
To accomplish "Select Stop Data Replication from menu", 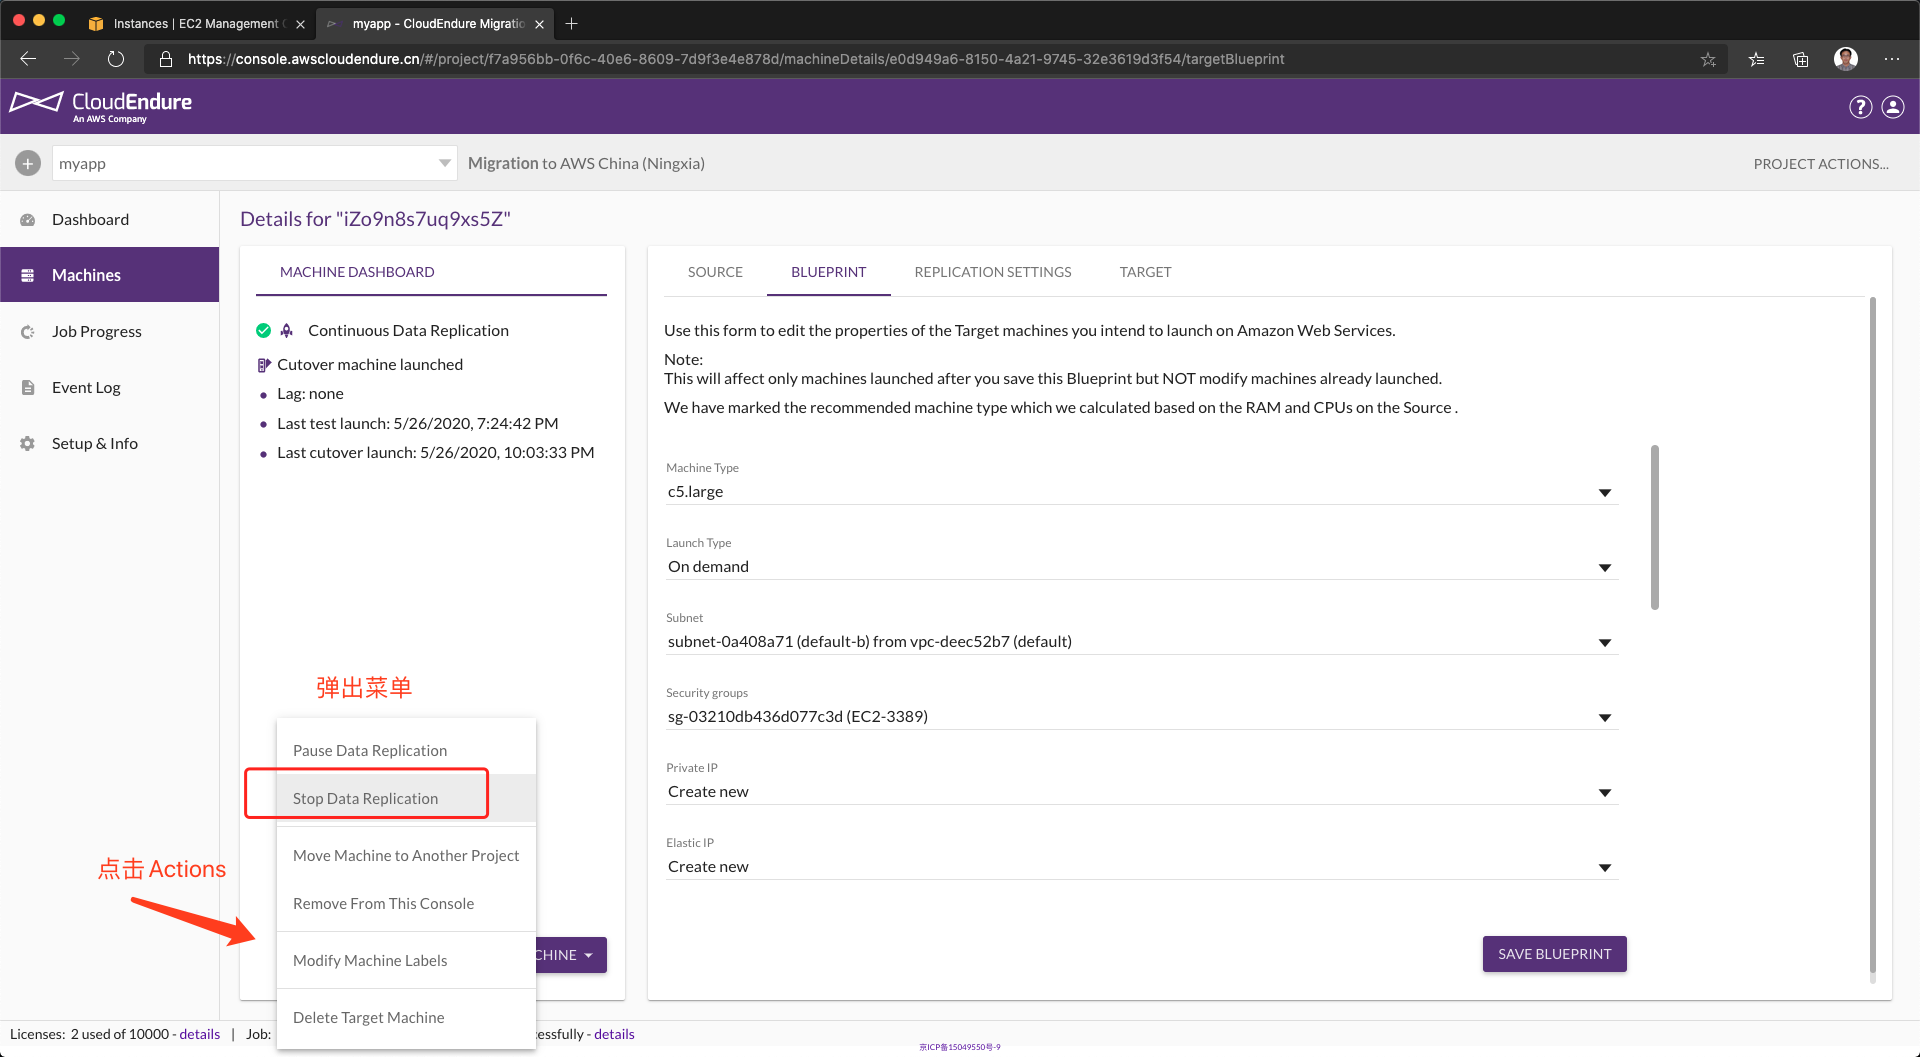I will pos(366,798).
